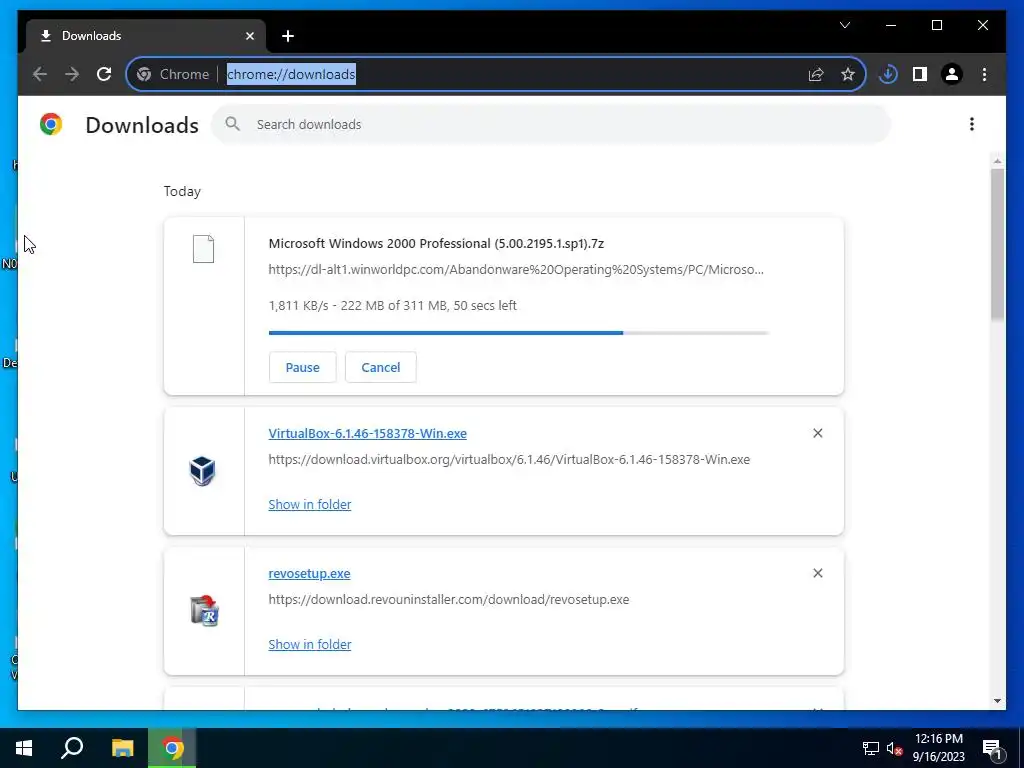
Task: Click the Chrome logo beside Downloads title
Action: 51,124
